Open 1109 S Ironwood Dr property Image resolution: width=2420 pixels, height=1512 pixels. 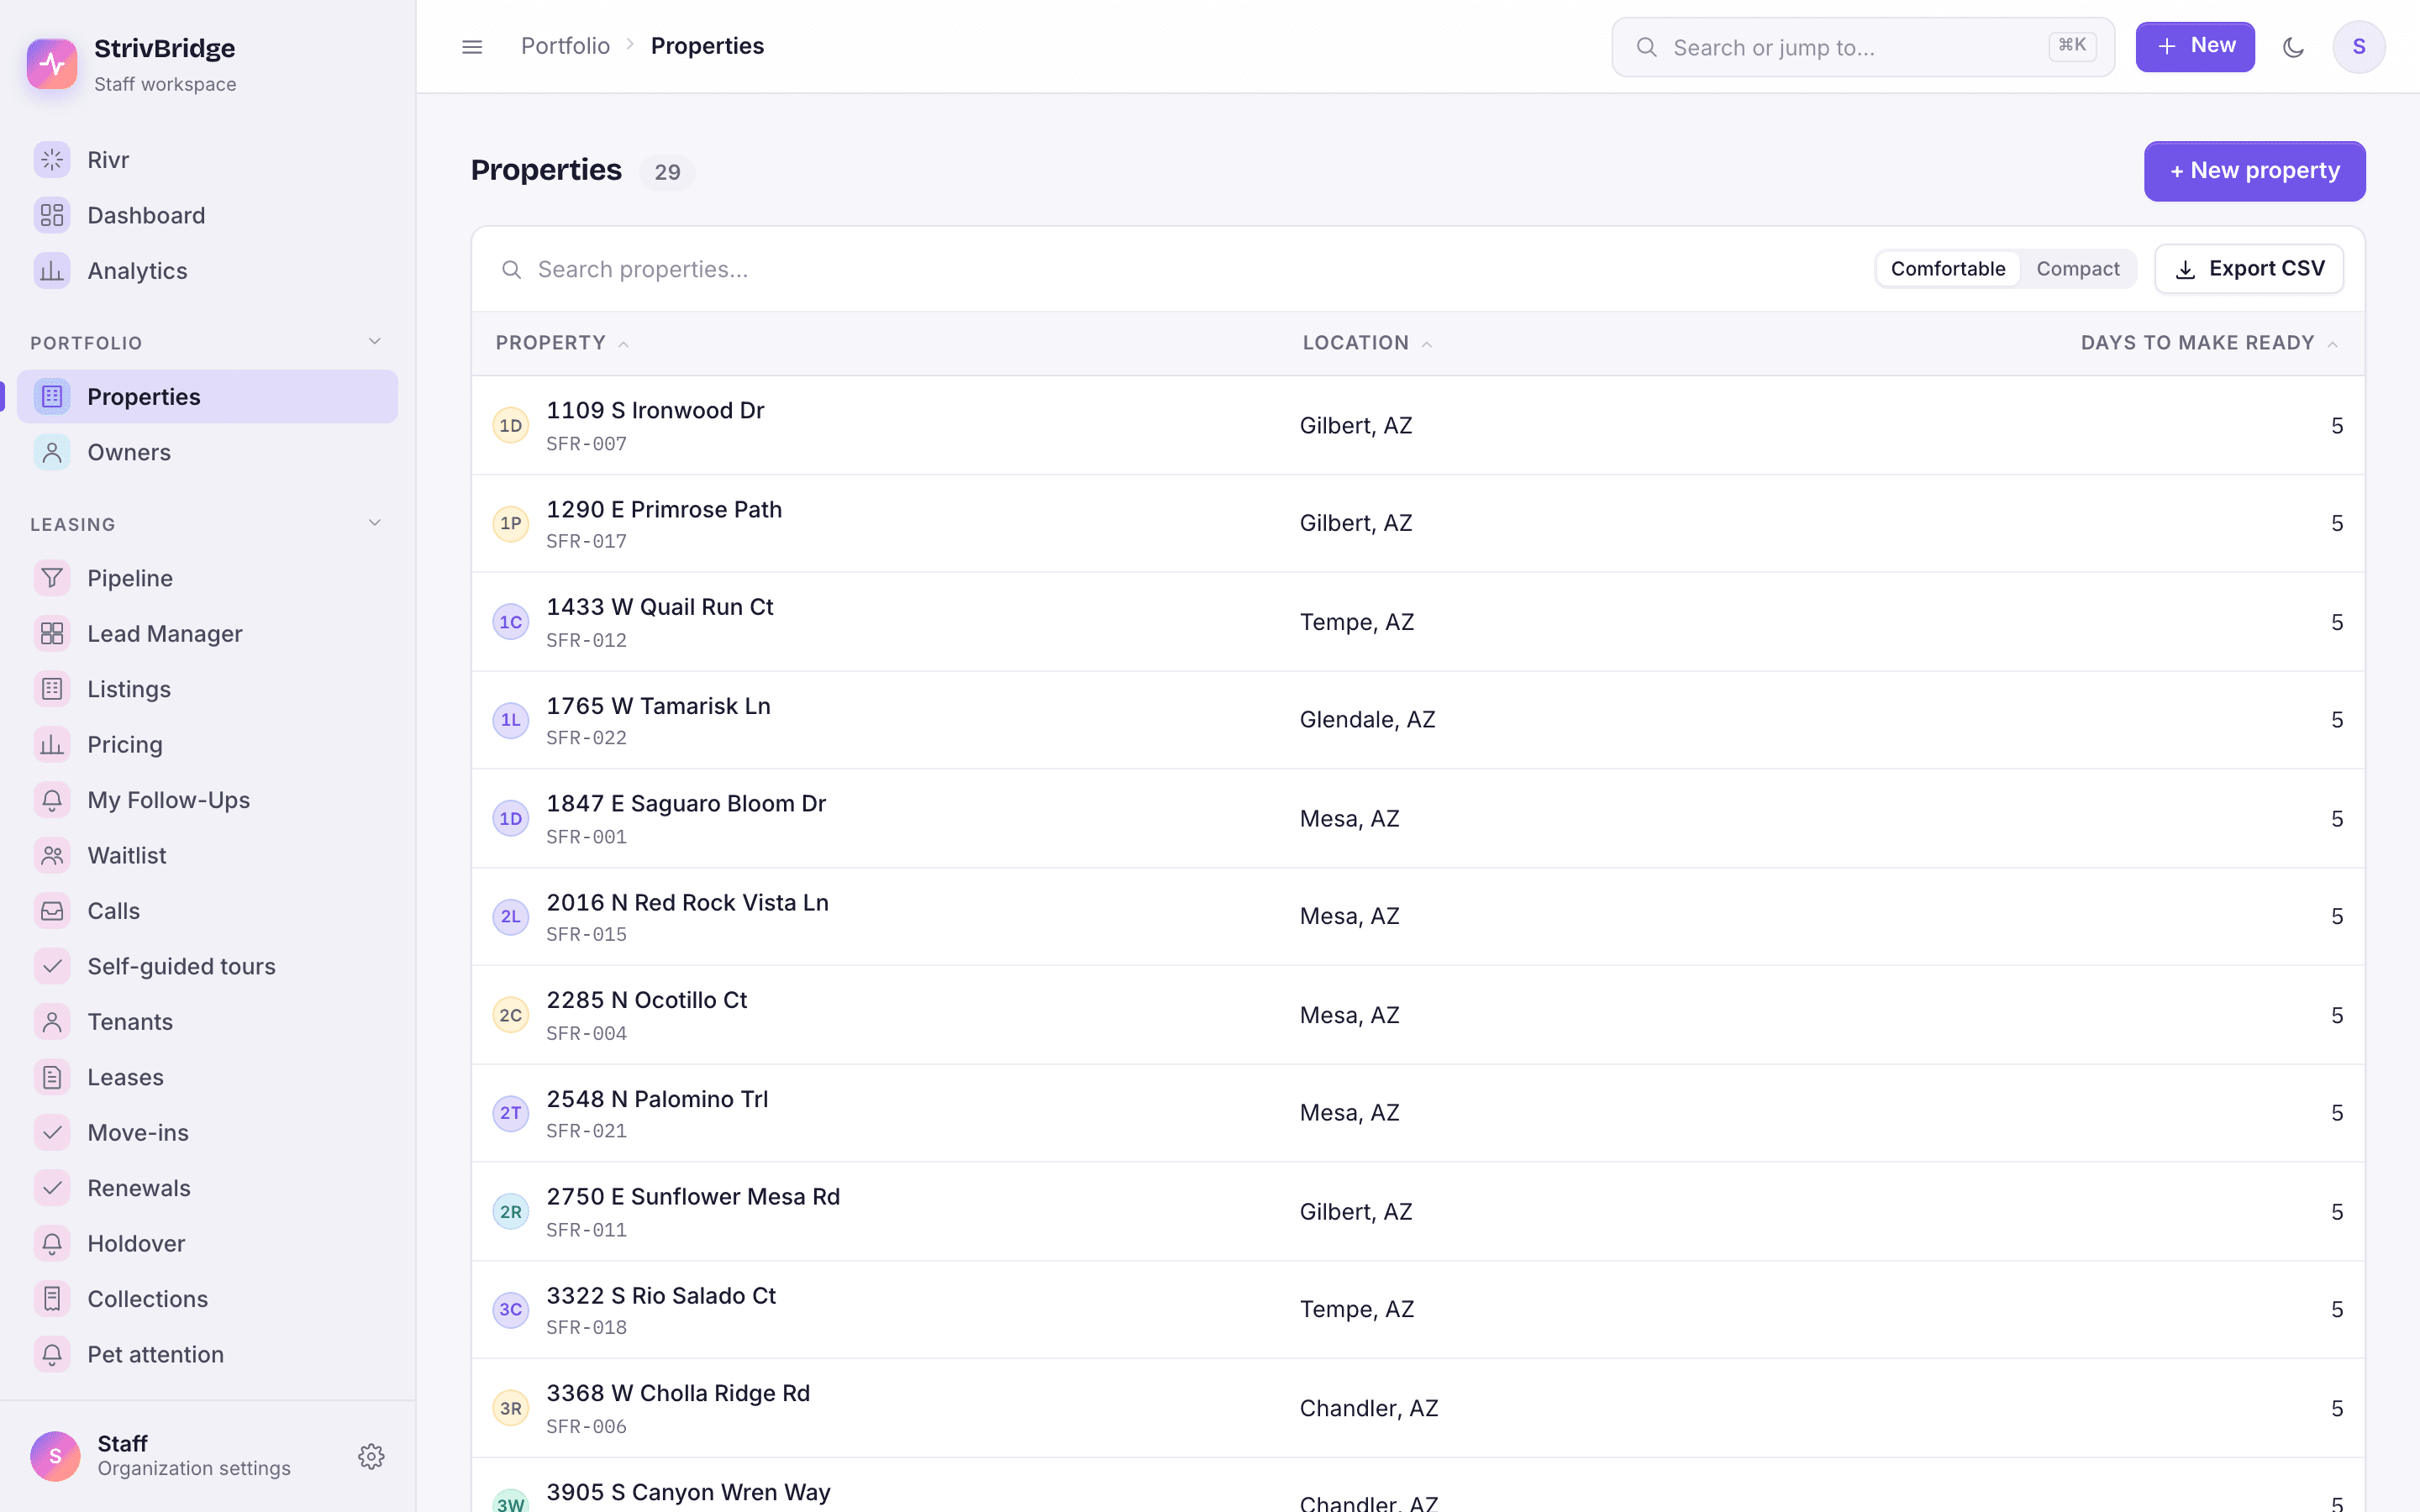[x=1418, y=426]
